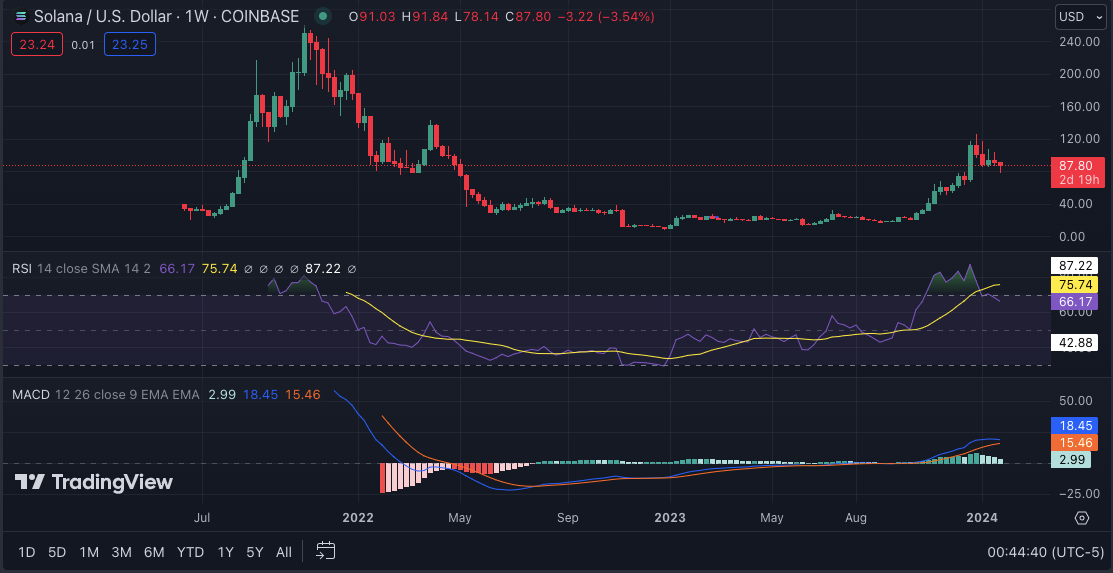The image size is (1113, 573).
Task: Click the 2024 label on time axis
Action: (x=982, y=517)
